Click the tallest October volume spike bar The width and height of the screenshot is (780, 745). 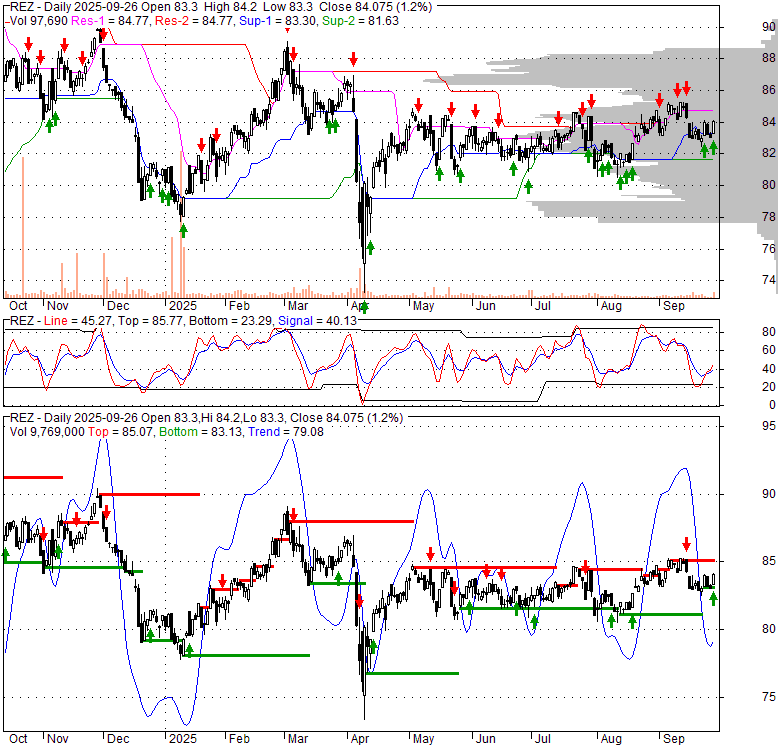[x=22, y=227]
